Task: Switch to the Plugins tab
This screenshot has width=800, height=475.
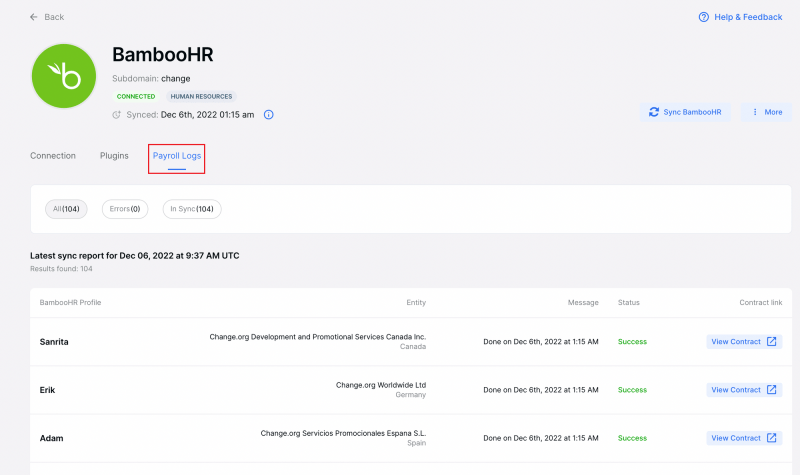Action: tap(114, 156)
